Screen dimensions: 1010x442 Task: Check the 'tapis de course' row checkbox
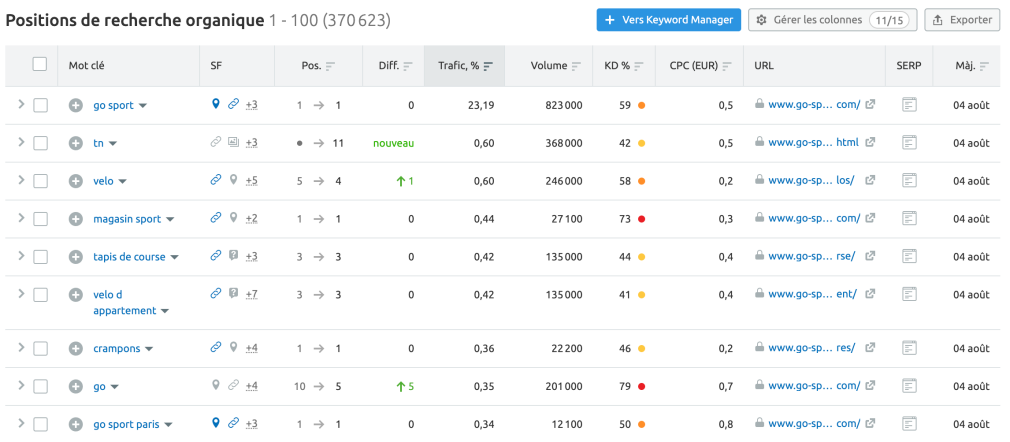(41, 257)
